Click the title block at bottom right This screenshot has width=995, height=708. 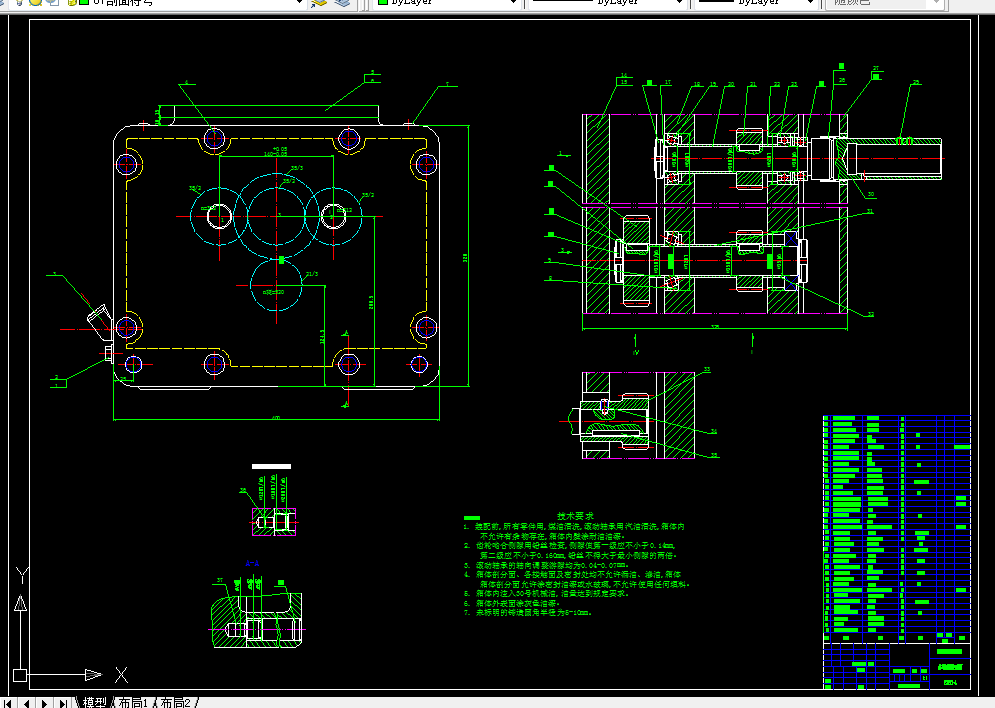pos(897,665)
